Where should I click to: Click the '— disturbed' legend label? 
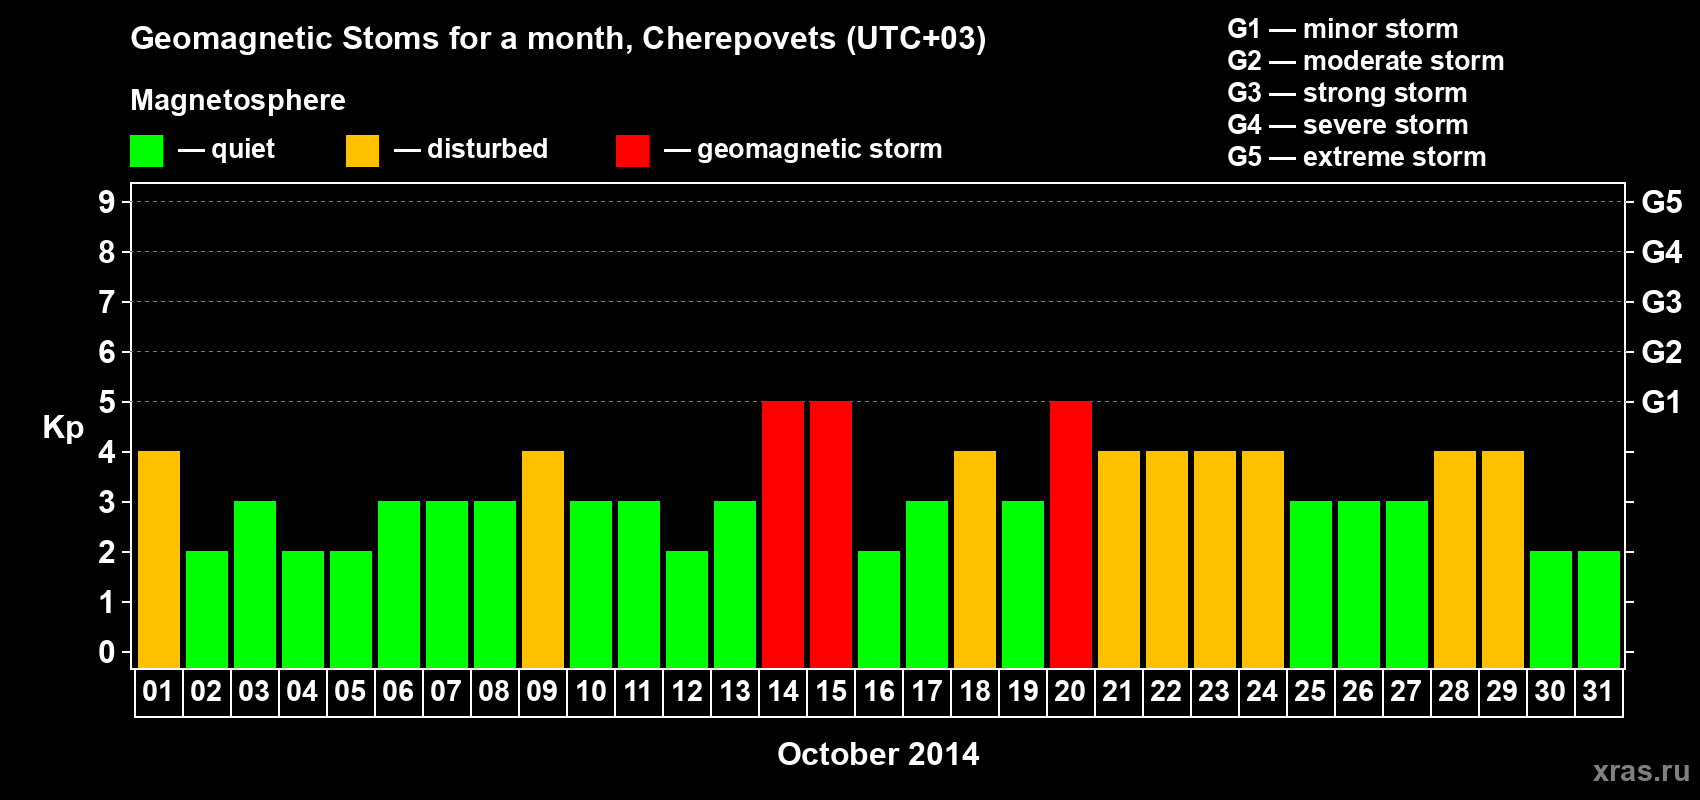471,149
